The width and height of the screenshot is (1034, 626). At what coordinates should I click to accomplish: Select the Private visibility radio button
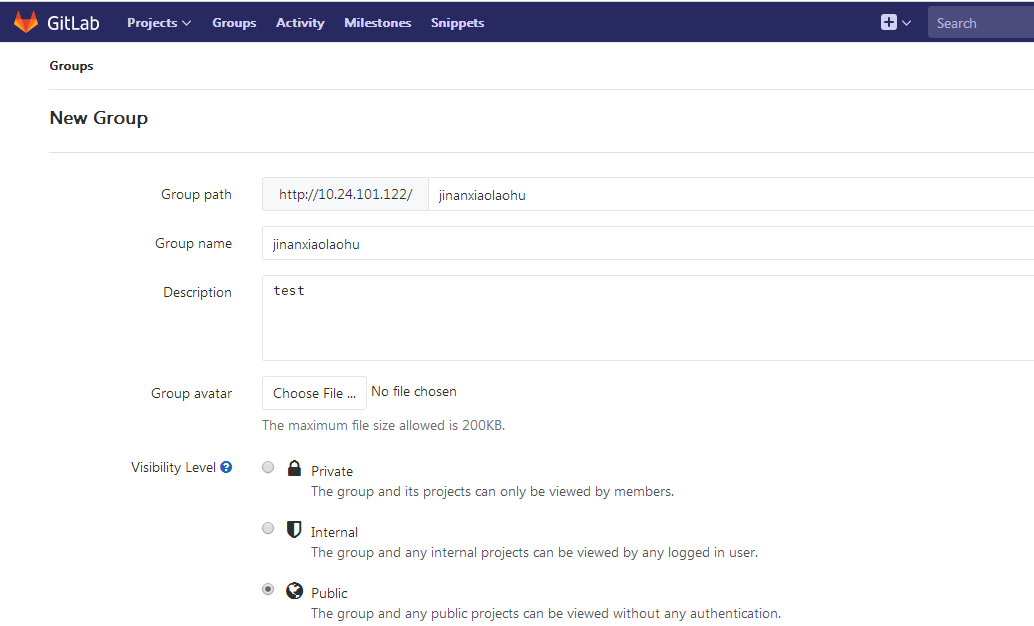tap(268, 468)
